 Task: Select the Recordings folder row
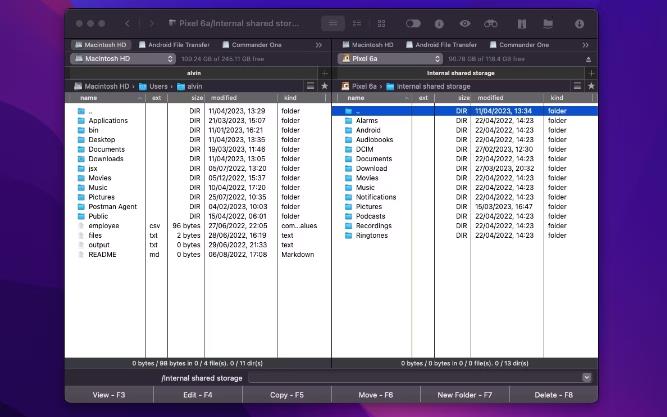click(465, 226)
